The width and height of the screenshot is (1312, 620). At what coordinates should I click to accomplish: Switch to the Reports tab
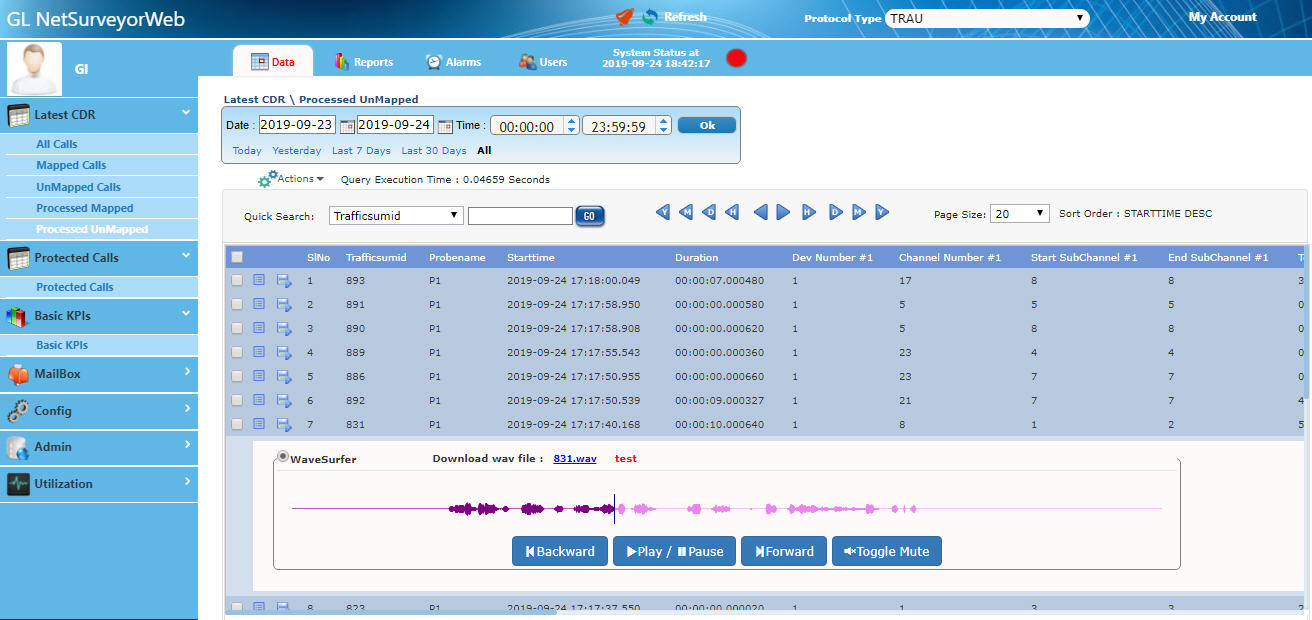363,62
